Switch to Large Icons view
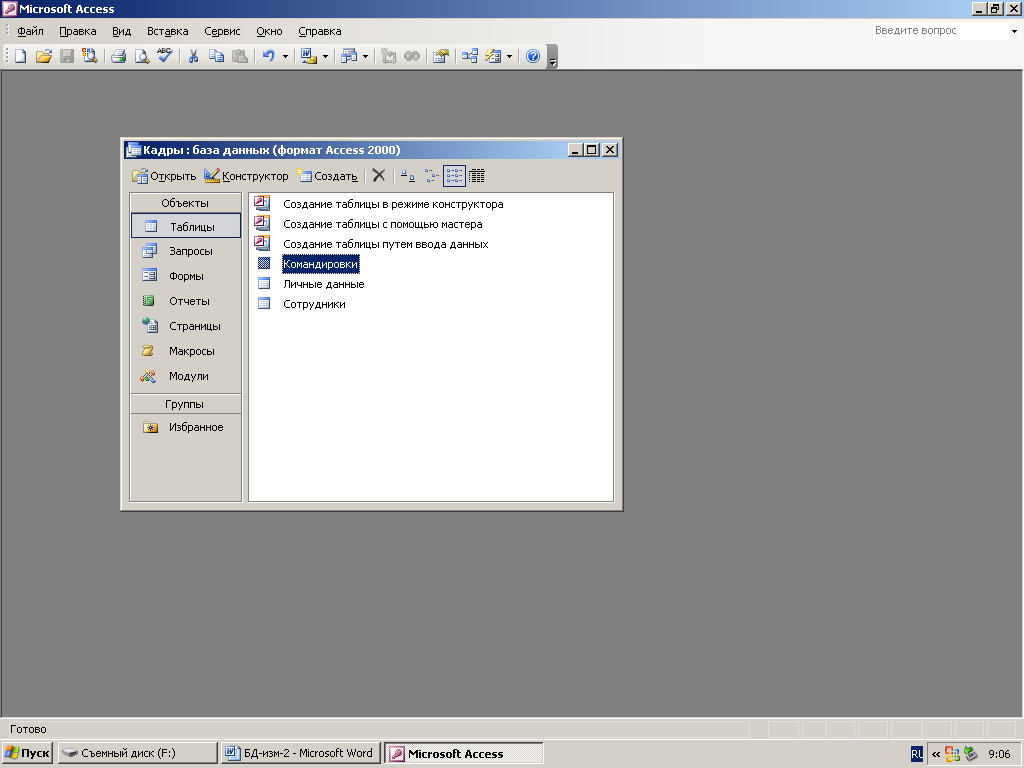 pyautogui.click(x=408, y=176)
